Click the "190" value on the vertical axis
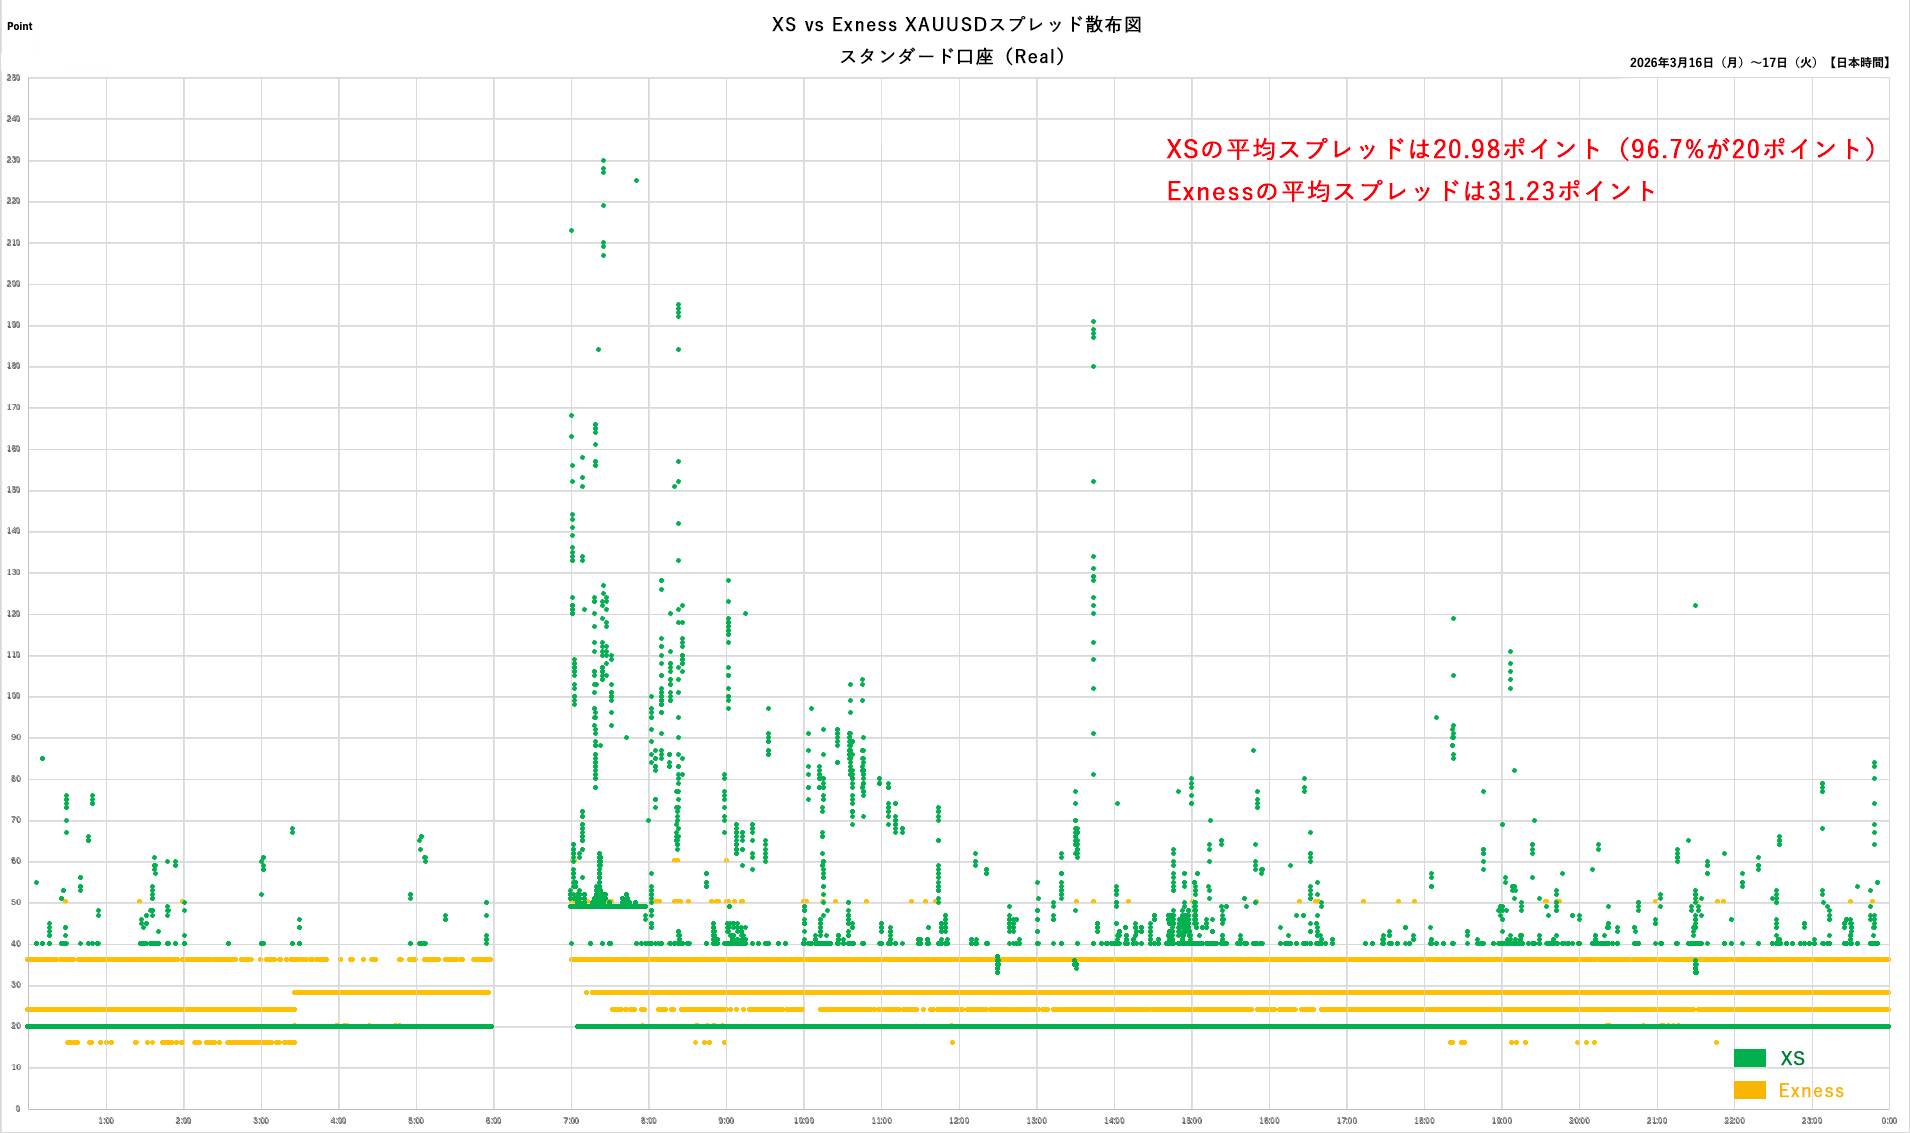Screen dimensions: 1910x1133 pyautogui.click(x=14, y=325)
